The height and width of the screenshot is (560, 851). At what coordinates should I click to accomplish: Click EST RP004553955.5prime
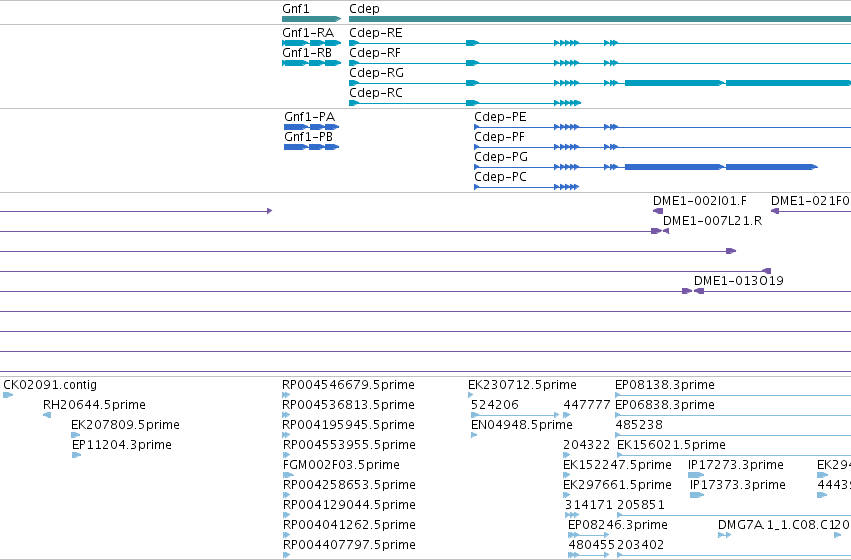point(349,446)
